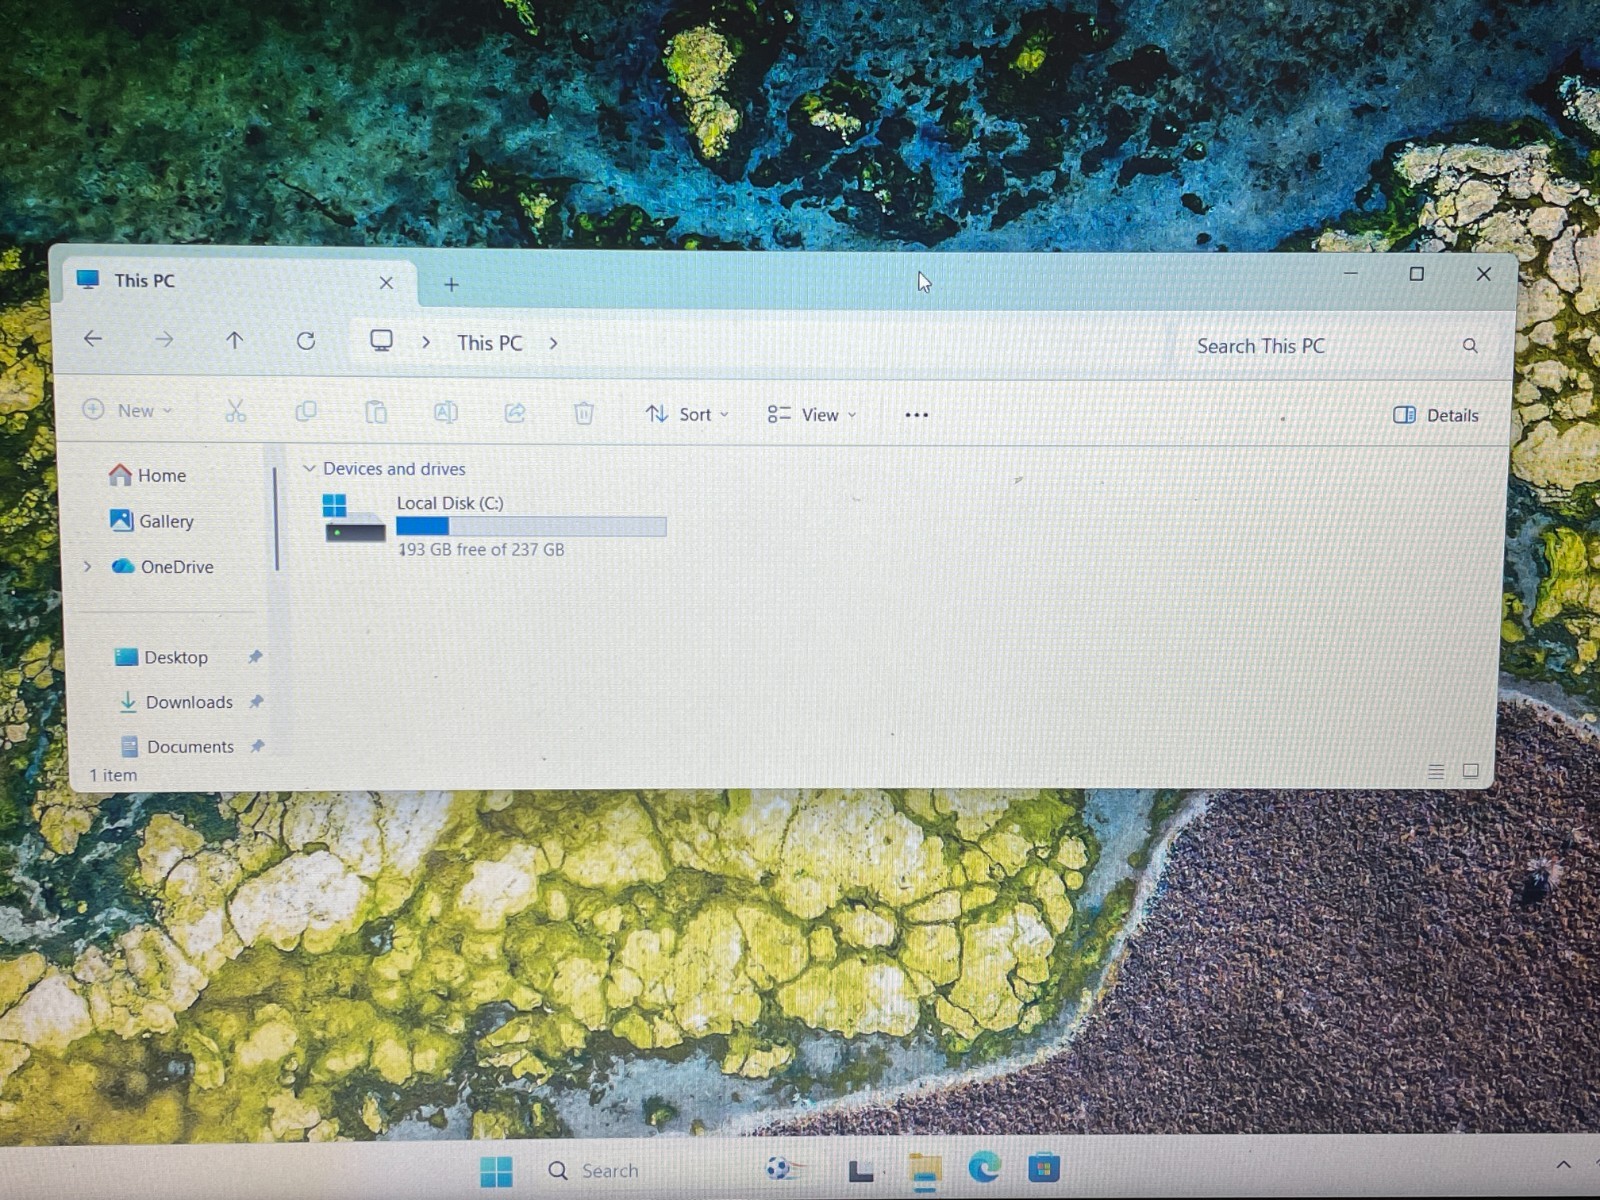This screenshot has width=1600, height=1200.
Task: Open File Explorer from the taskbar
Action: [x=925, y=1170]
